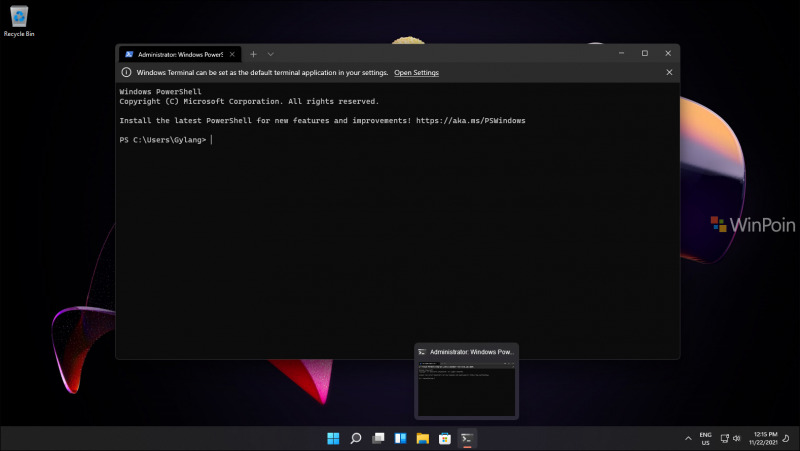
Task: Dismiss the default terminal info bar
Action: (x=669, y=72)
